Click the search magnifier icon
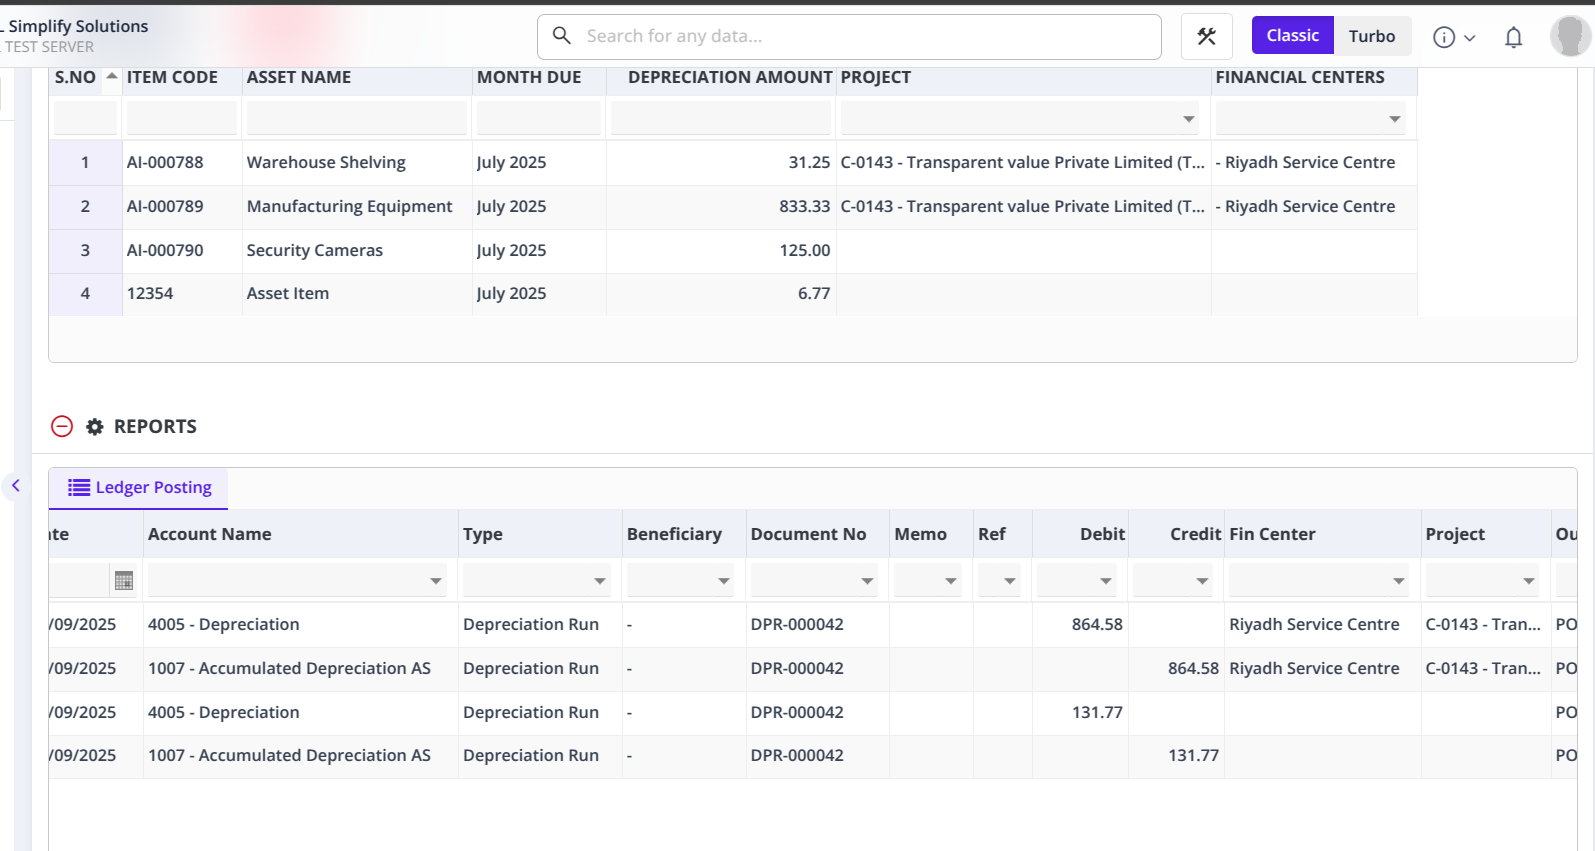 [562, 36]
